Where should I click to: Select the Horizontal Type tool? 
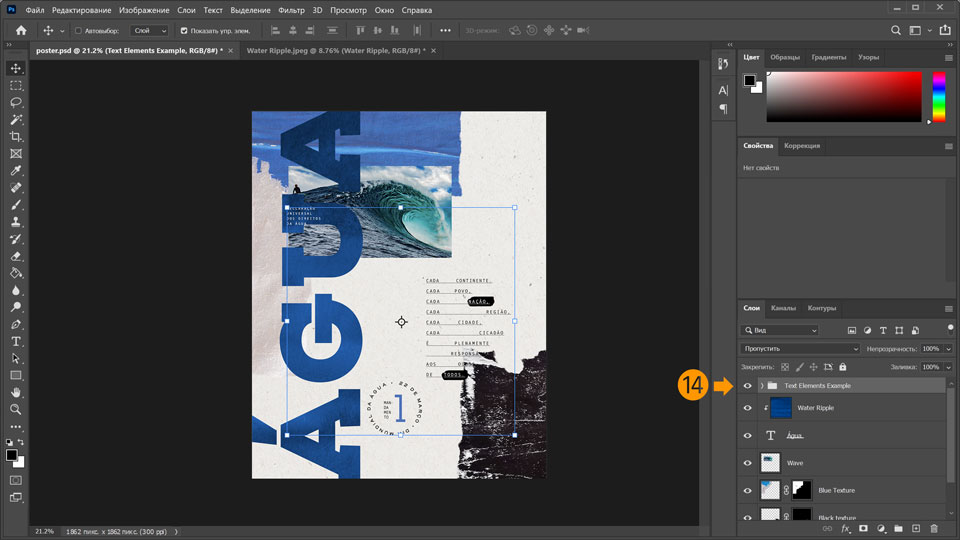tap(16, 341)
